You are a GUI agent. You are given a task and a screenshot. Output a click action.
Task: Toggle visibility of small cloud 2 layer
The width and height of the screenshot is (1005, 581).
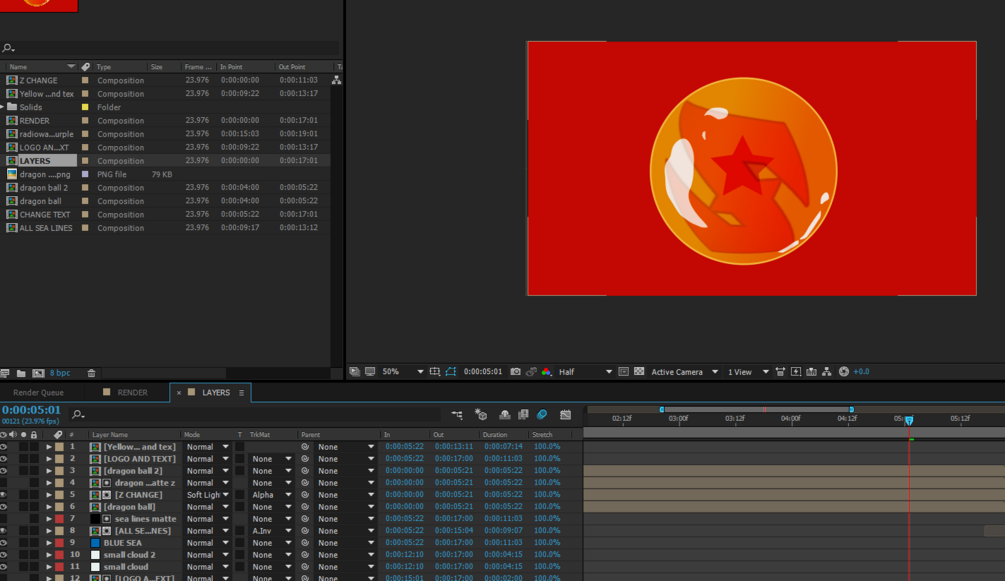tap(4, 555)
